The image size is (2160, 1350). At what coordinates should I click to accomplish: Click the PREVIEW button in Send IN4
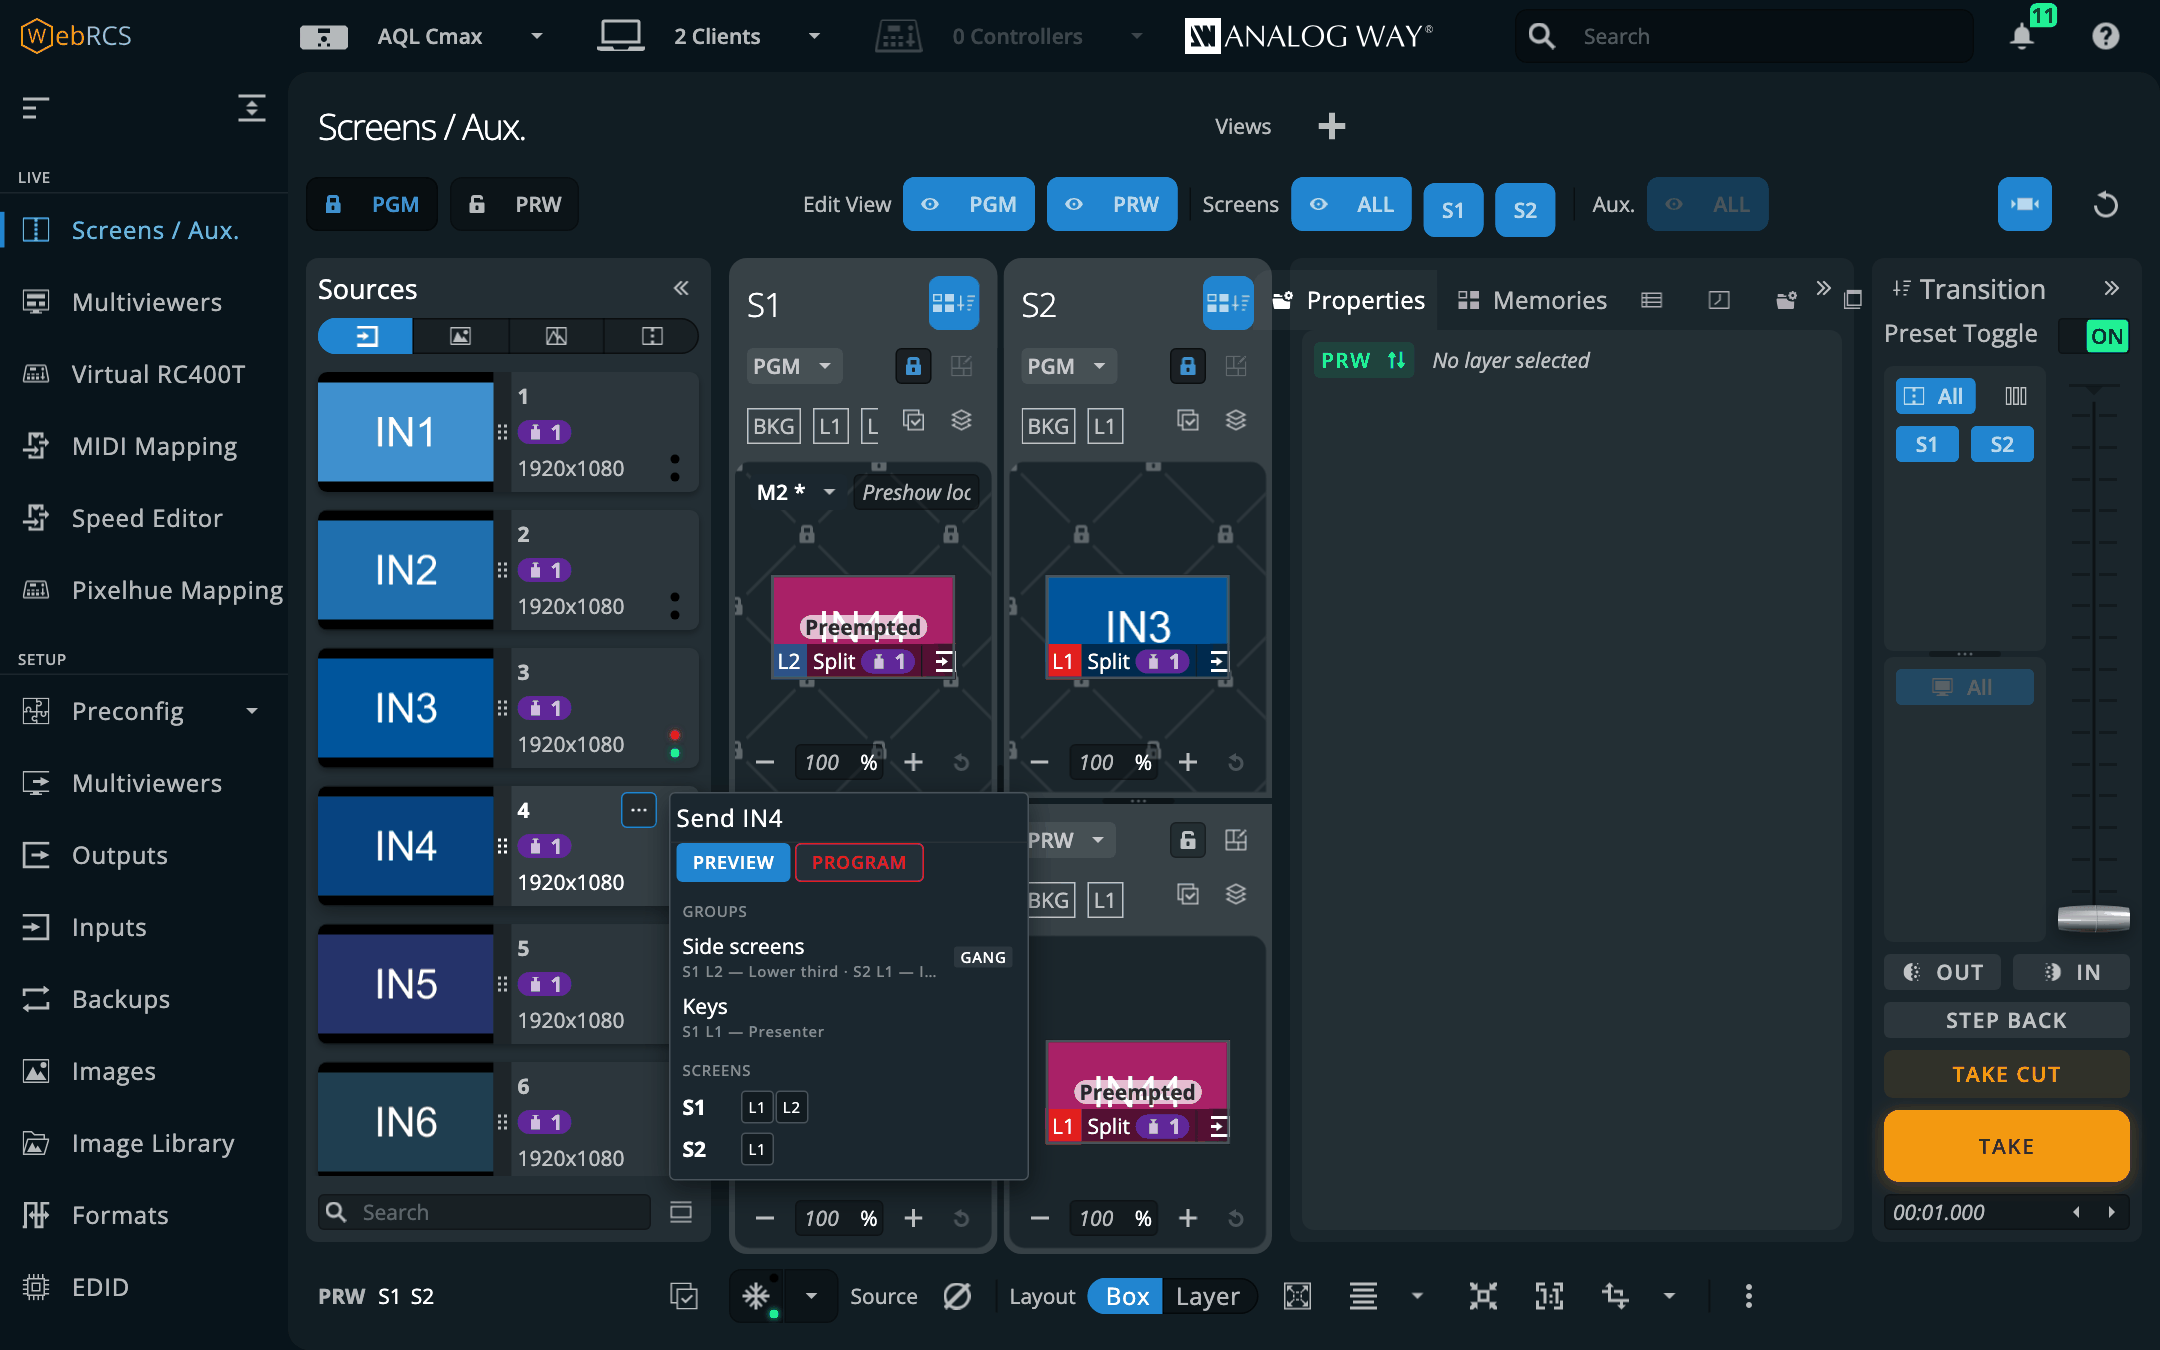pyautogui.click(x=733, y=862)
